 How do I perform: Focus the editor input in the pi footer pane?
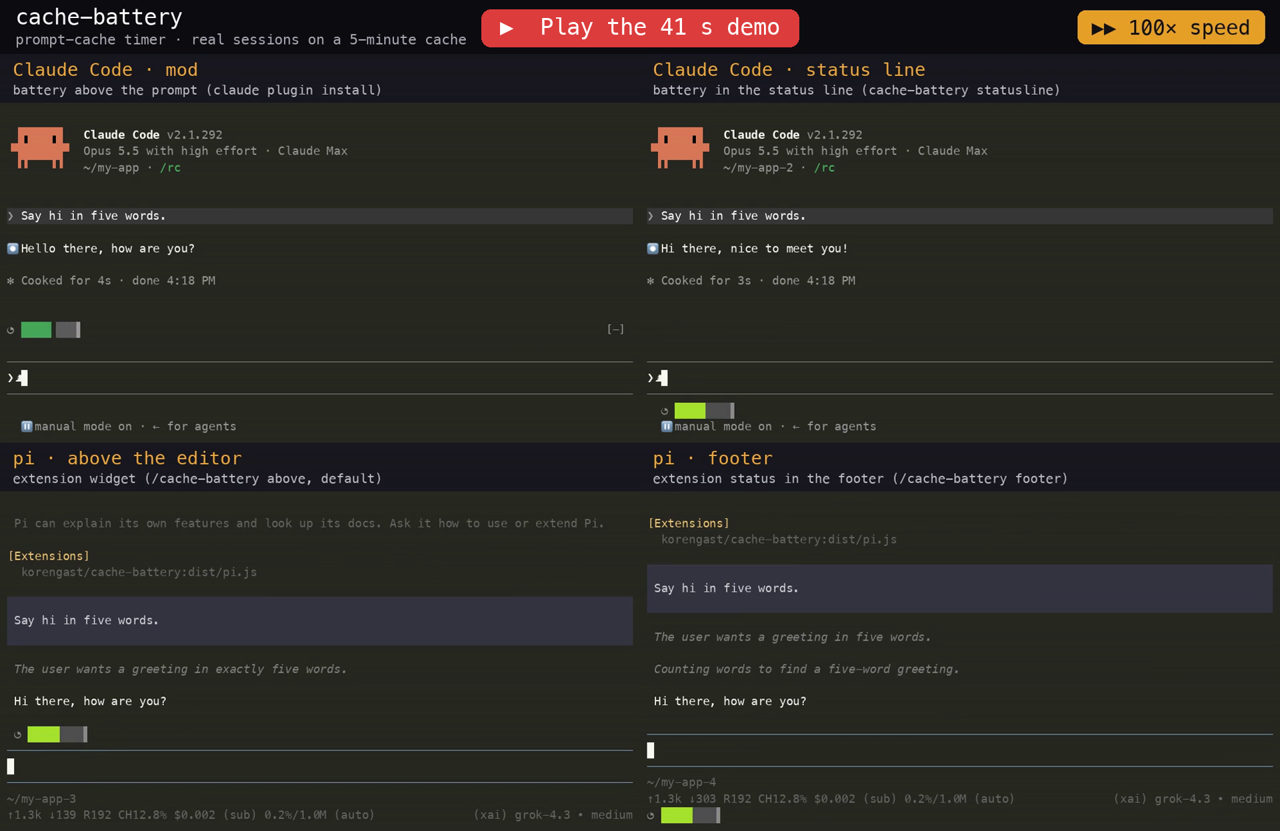coord(960,751)
